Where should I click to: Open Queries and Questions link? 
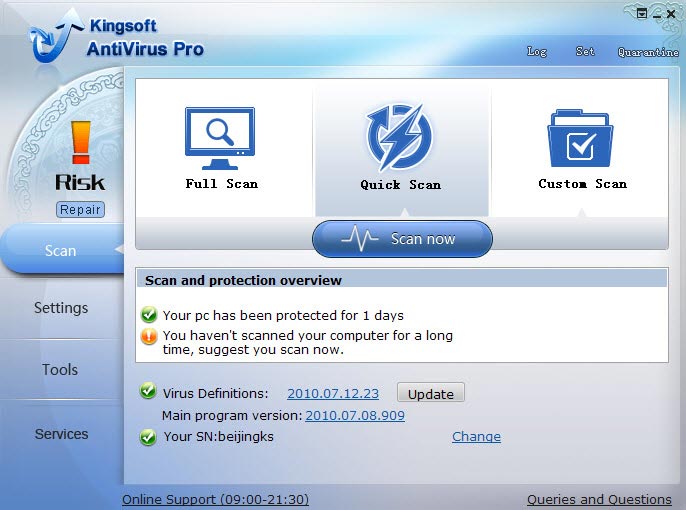pyautogui.click(x=599, y=499)
